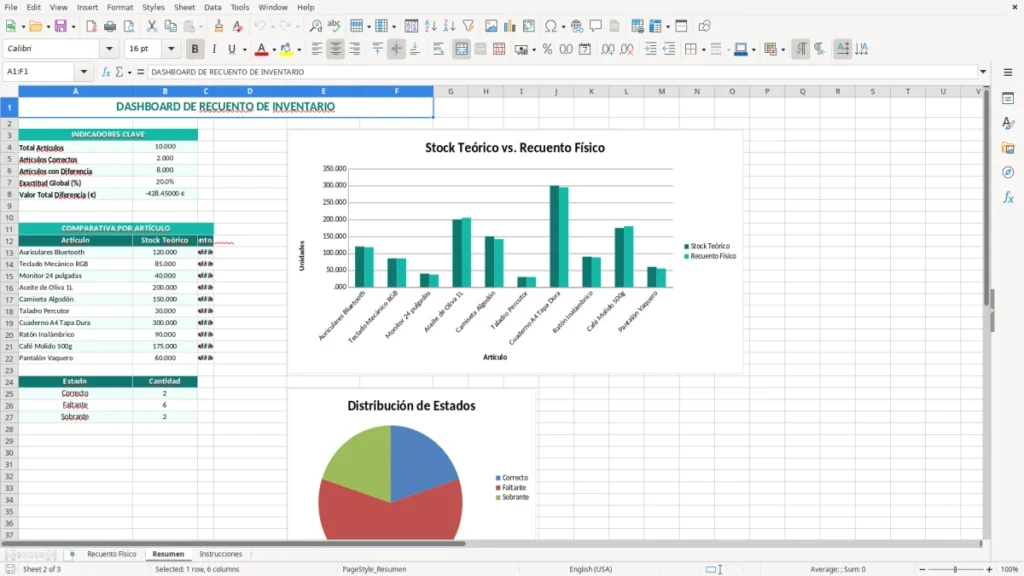
Task: Click the zoom in plus button
Action: click(x=989, y=569)
